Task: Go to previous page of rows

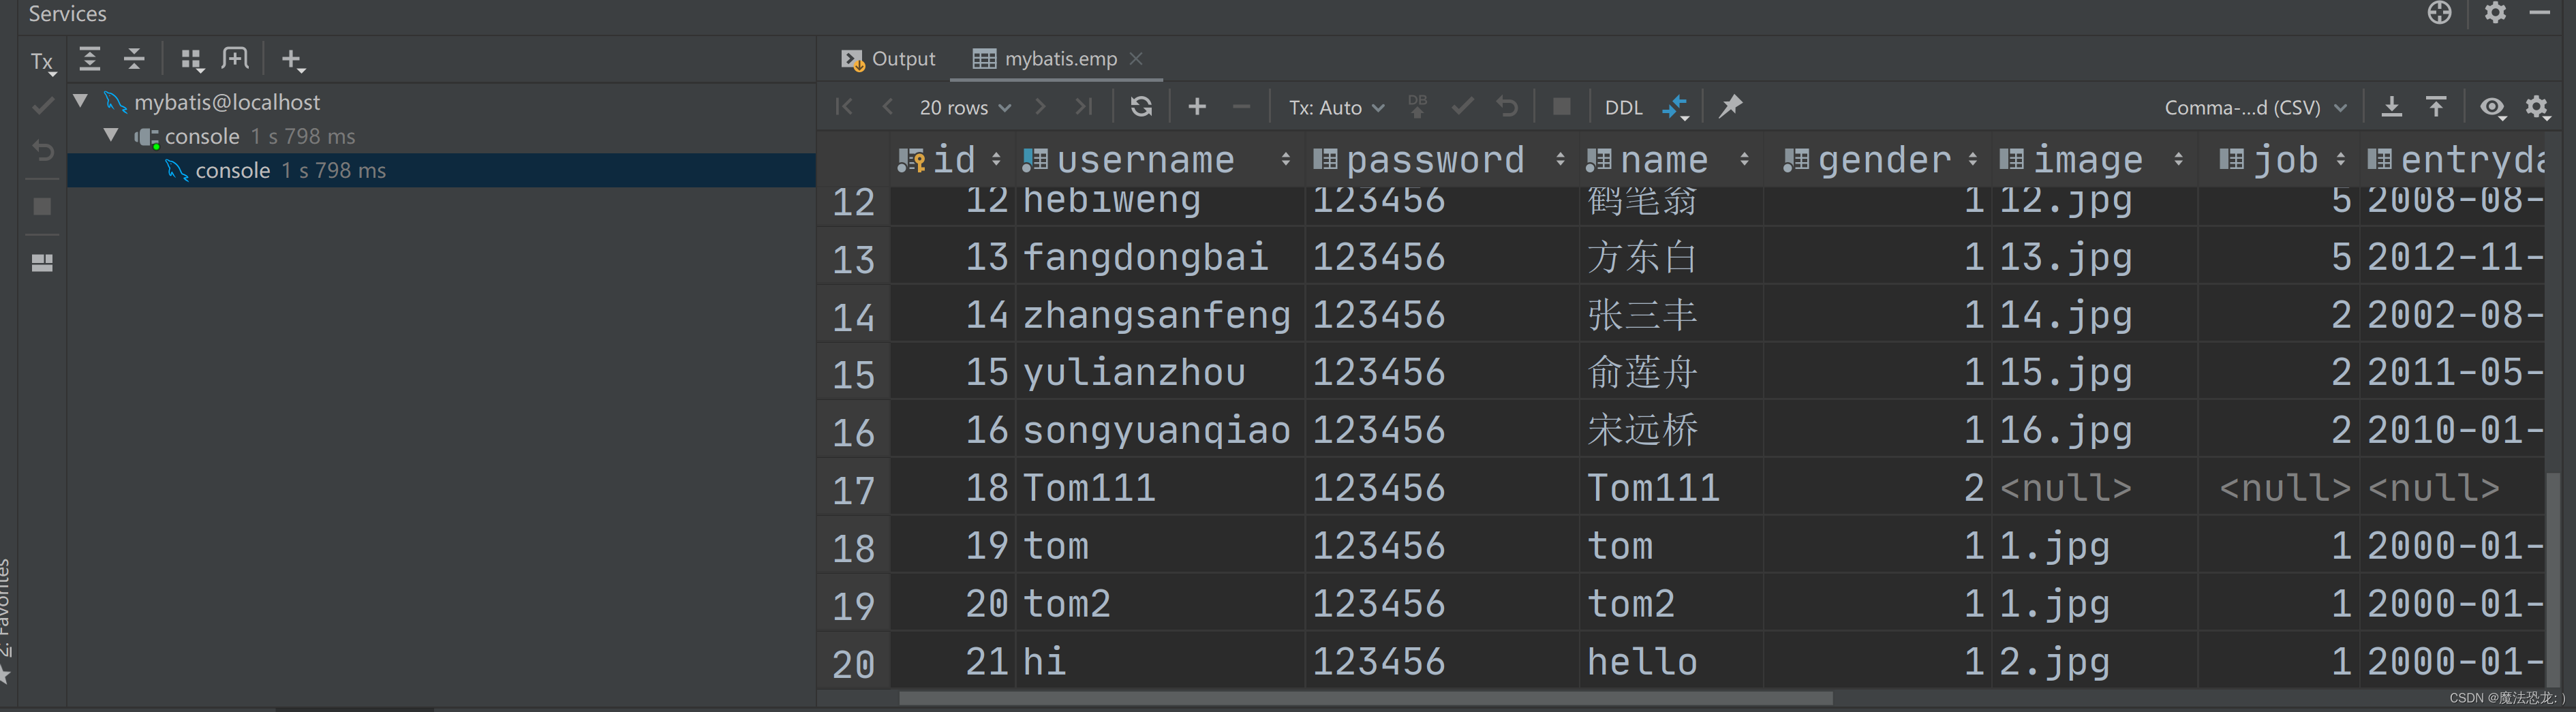Action: pos(887,106)
